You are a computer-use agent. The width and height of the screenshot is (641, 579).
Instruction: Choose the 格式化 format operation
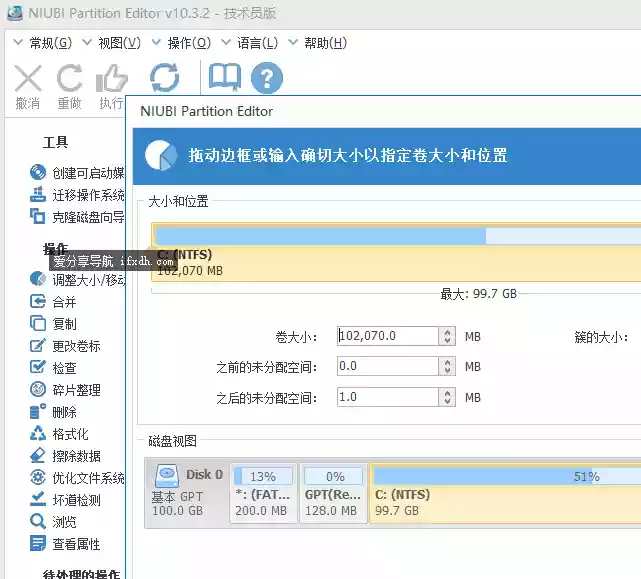59,434
